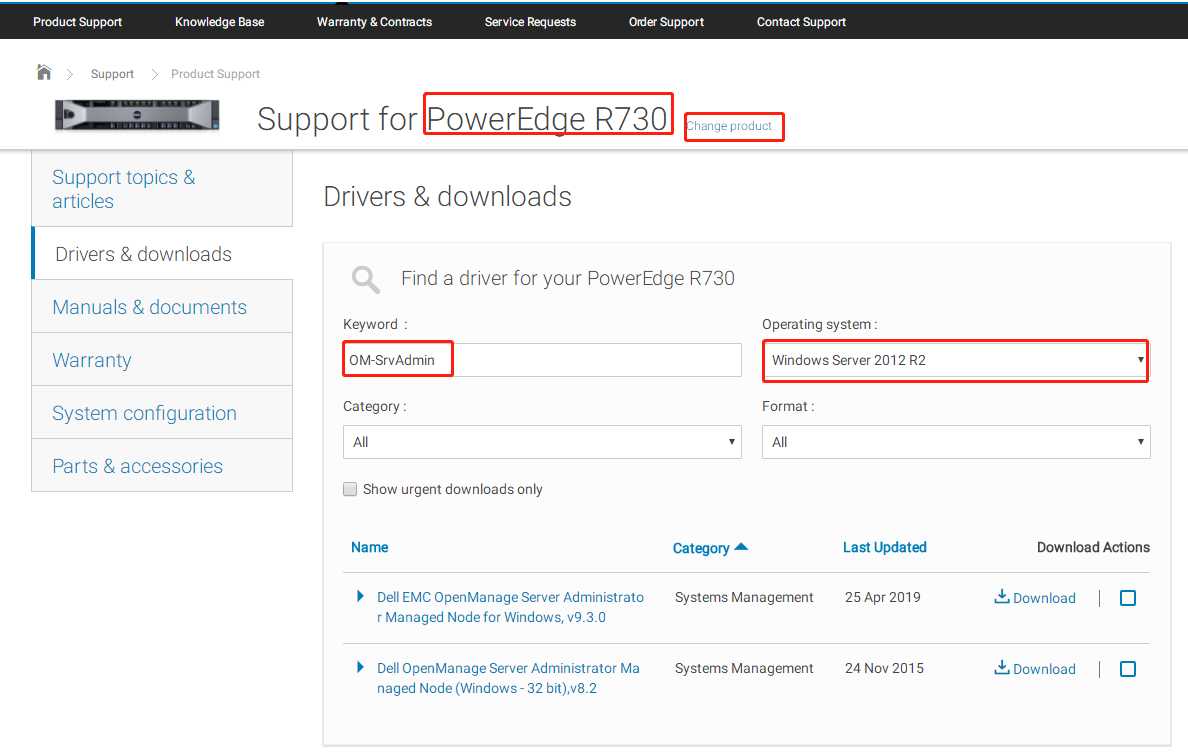Select System configuration sidebar tab
Viewport: 1188px width, 754px height.
pos(162,413)
